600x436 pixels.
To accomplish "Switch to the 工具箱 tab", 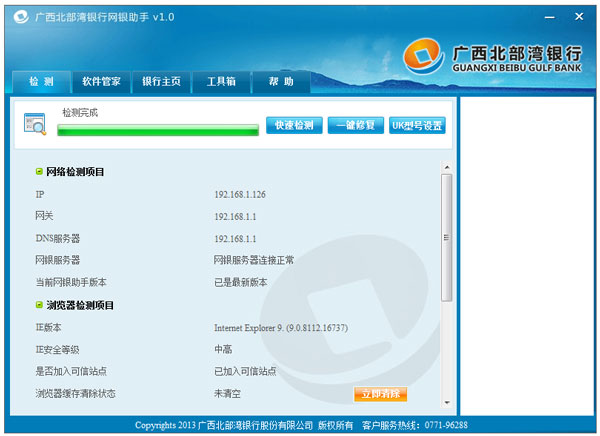I will point(221,82).
